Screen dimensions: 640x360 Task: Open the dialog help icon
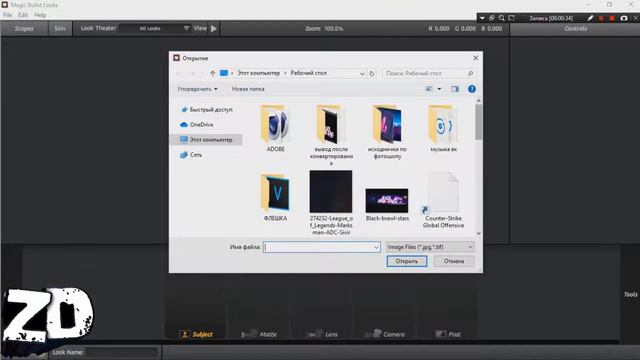[472, 89]
